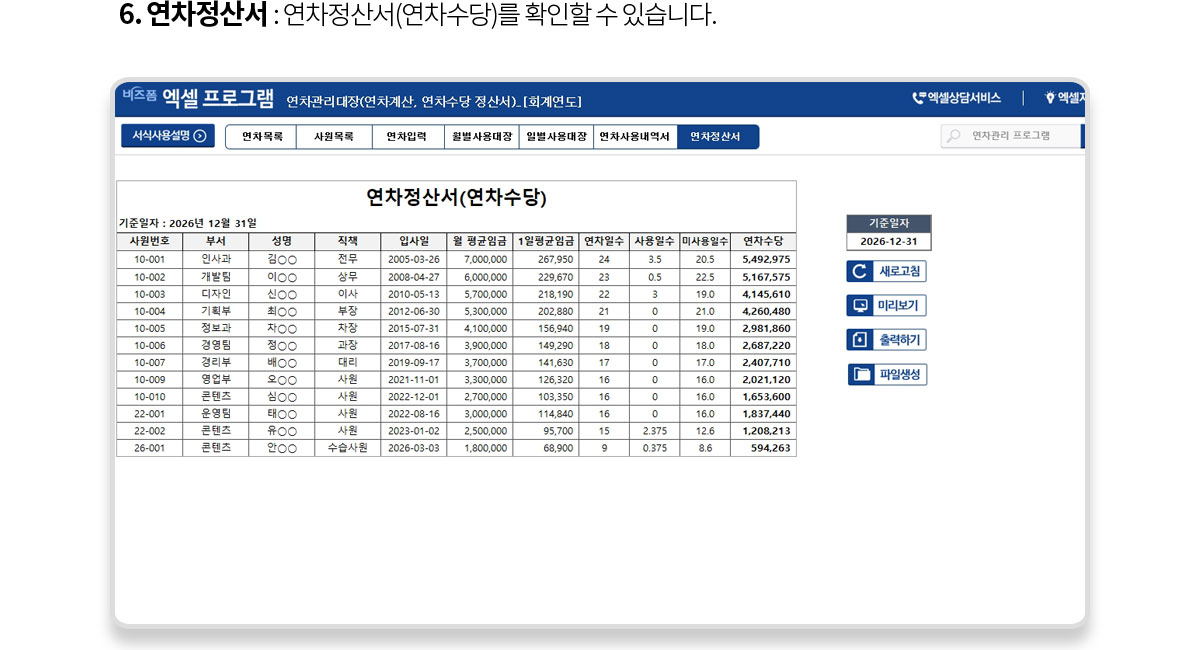Switch to the 연차목록 tab
The width and height of the screenshot is (1200, 650).
[x=261, y=137]
